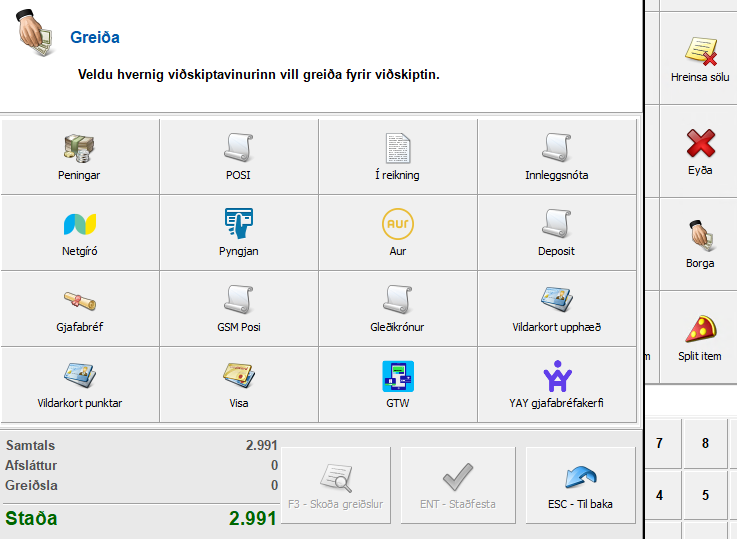
Task: Select the Deposit payment tile
Action: pos(556,233)
